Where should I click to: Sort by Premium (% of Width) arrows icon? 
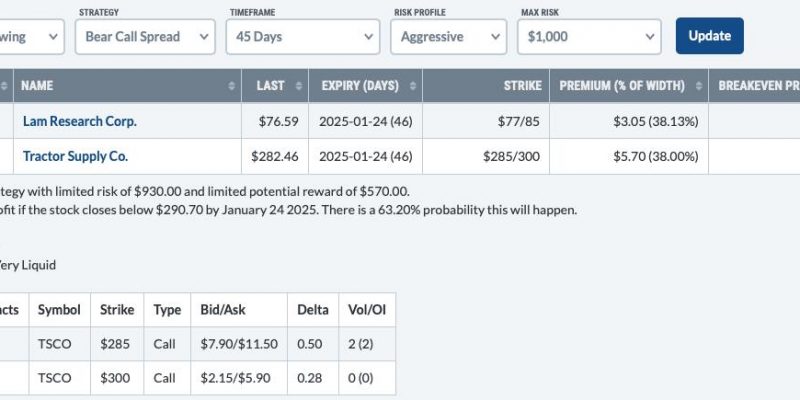[x=698, y=86]
